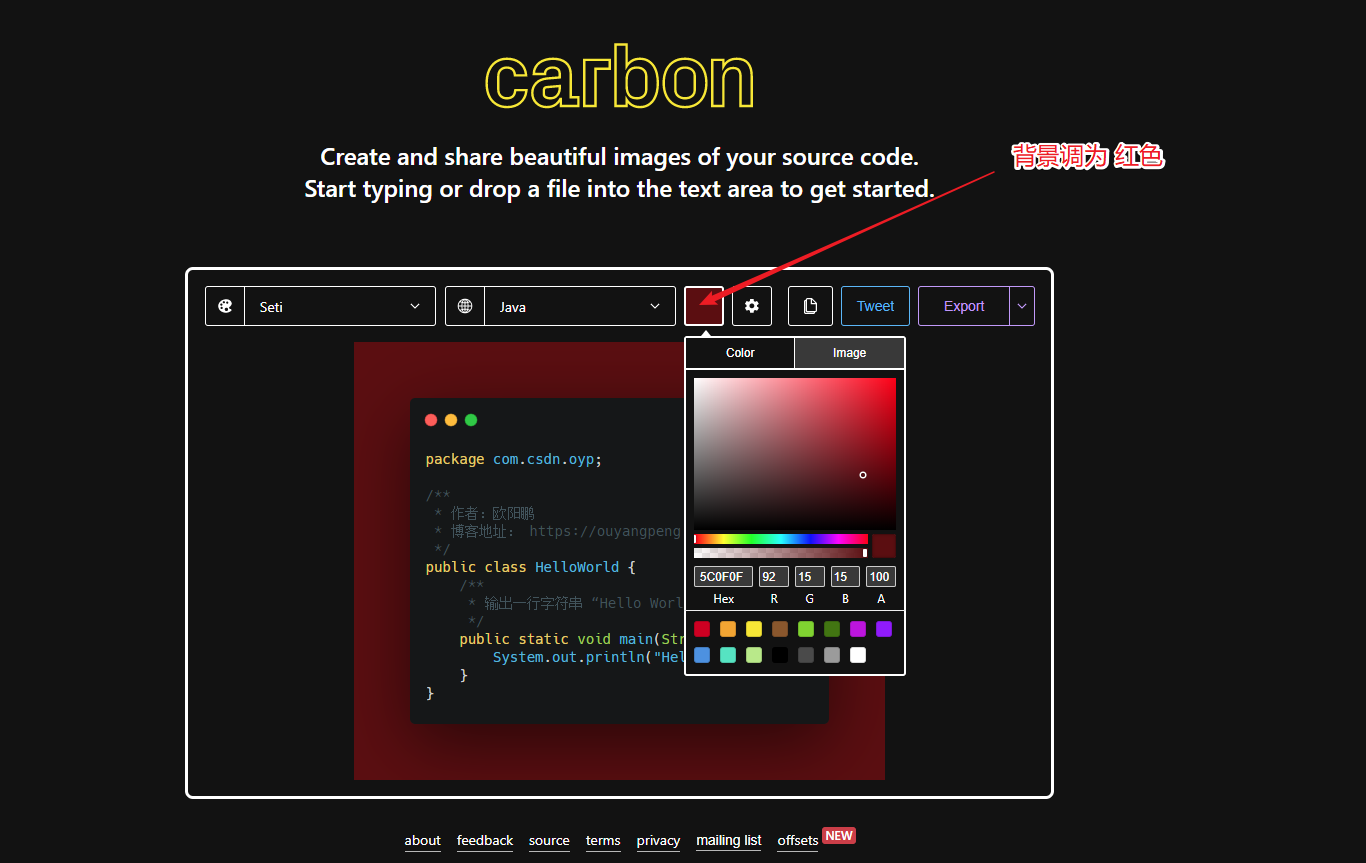Click the dark red background color button
Screen dimensions: 1366x863
[x=704, y=306]
